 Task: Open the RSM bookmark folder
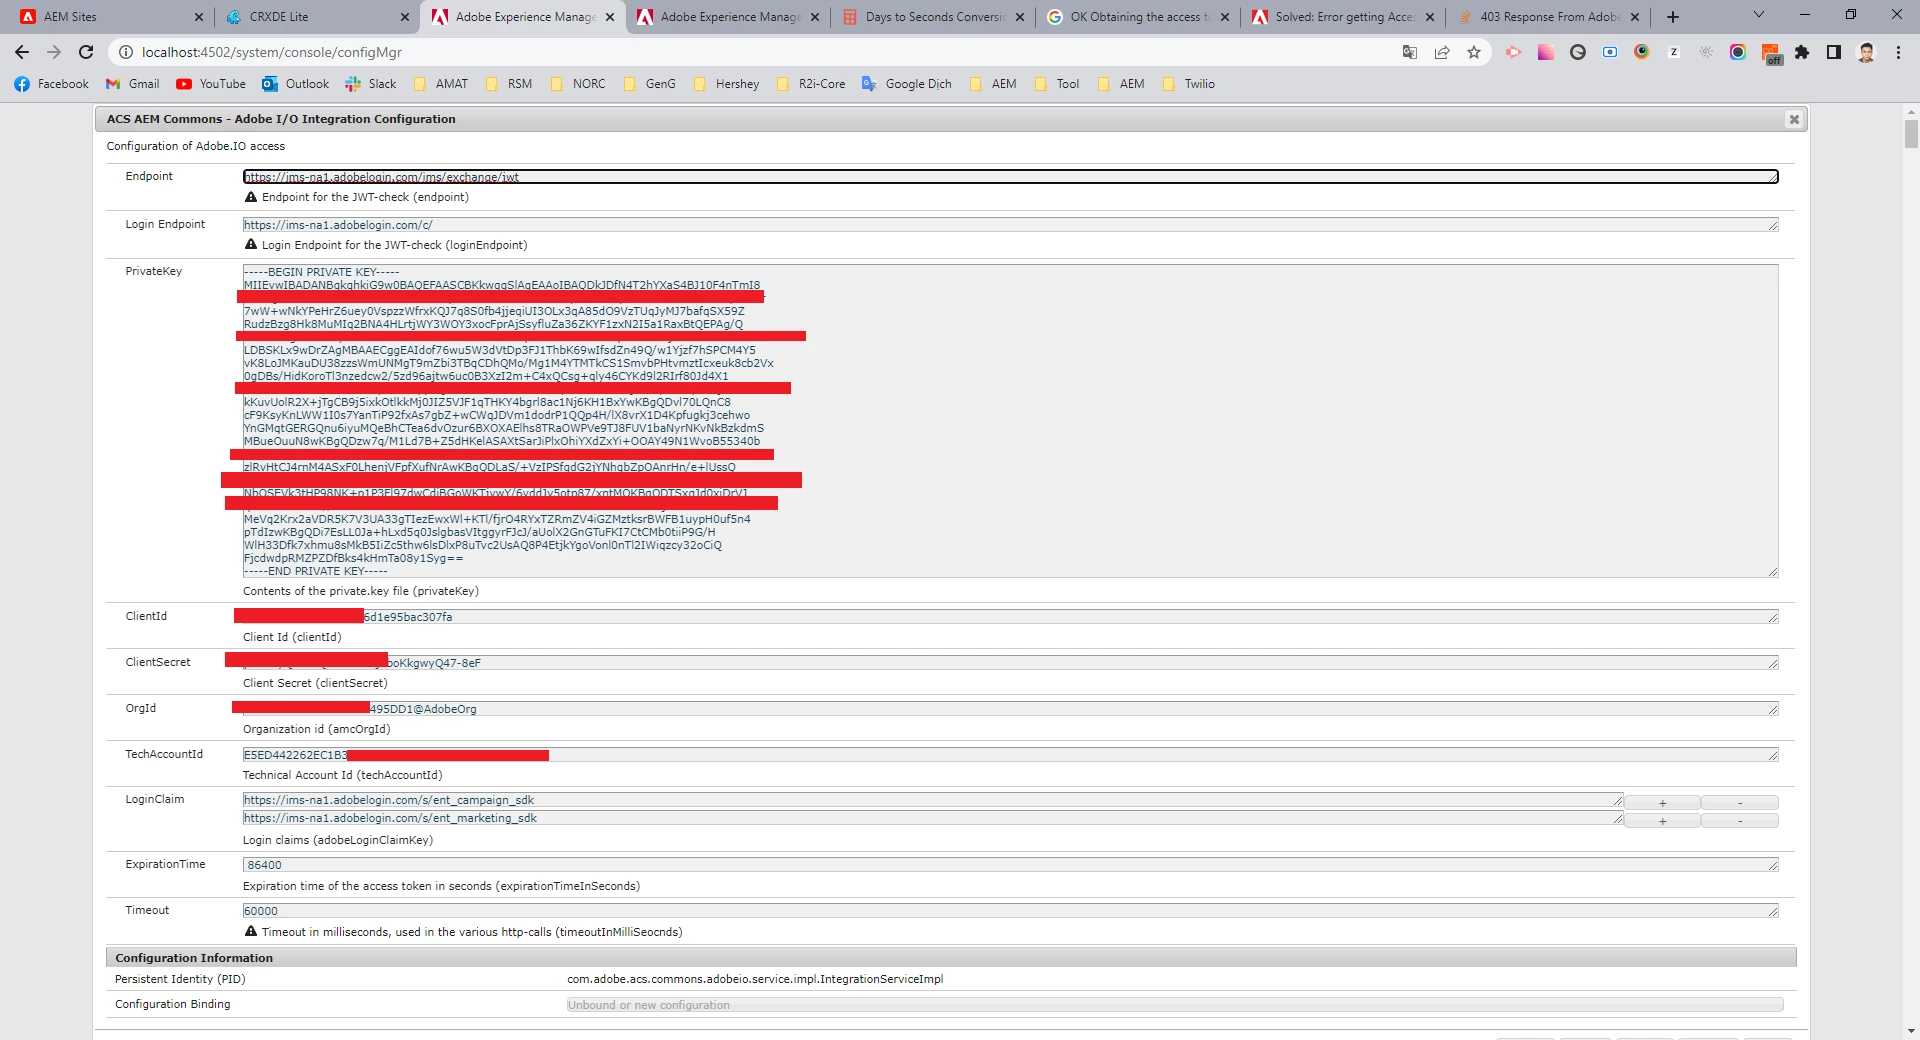509,84
